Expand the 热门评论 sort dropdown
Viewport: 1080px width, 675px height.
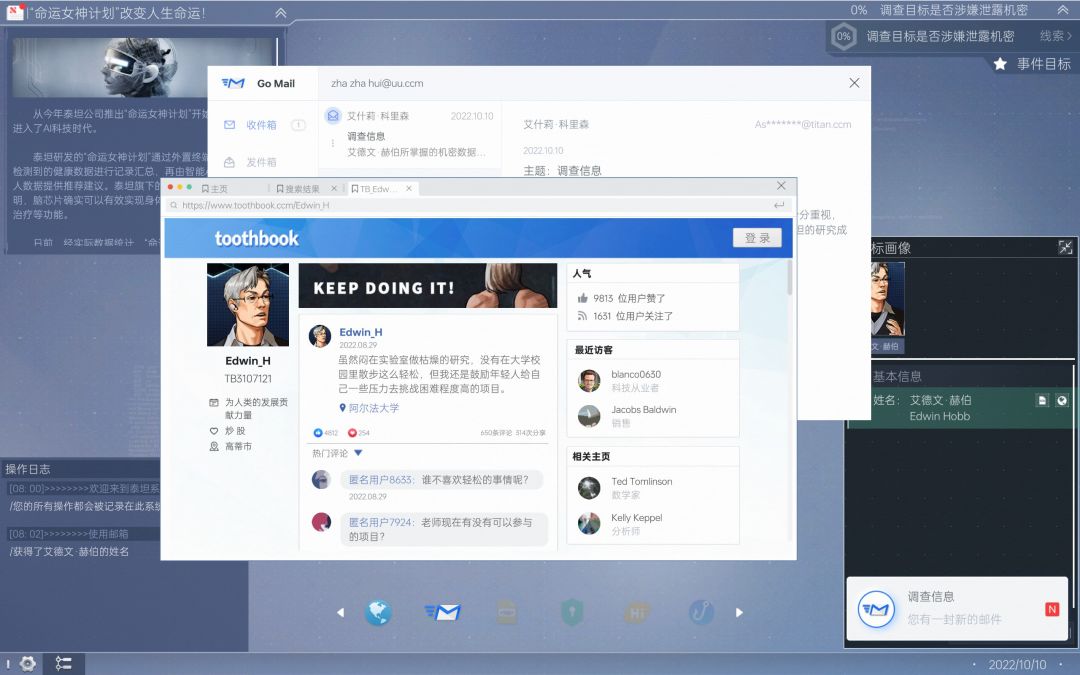(x=358, y=453)
